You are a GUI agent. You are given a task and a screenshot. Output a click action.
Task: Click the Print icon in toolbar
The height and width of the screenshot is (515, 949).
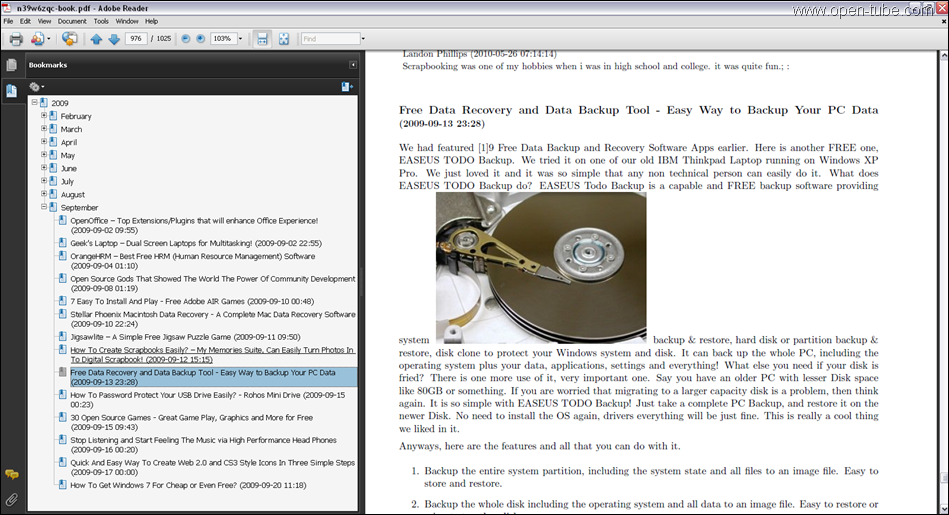pos(16,39)
